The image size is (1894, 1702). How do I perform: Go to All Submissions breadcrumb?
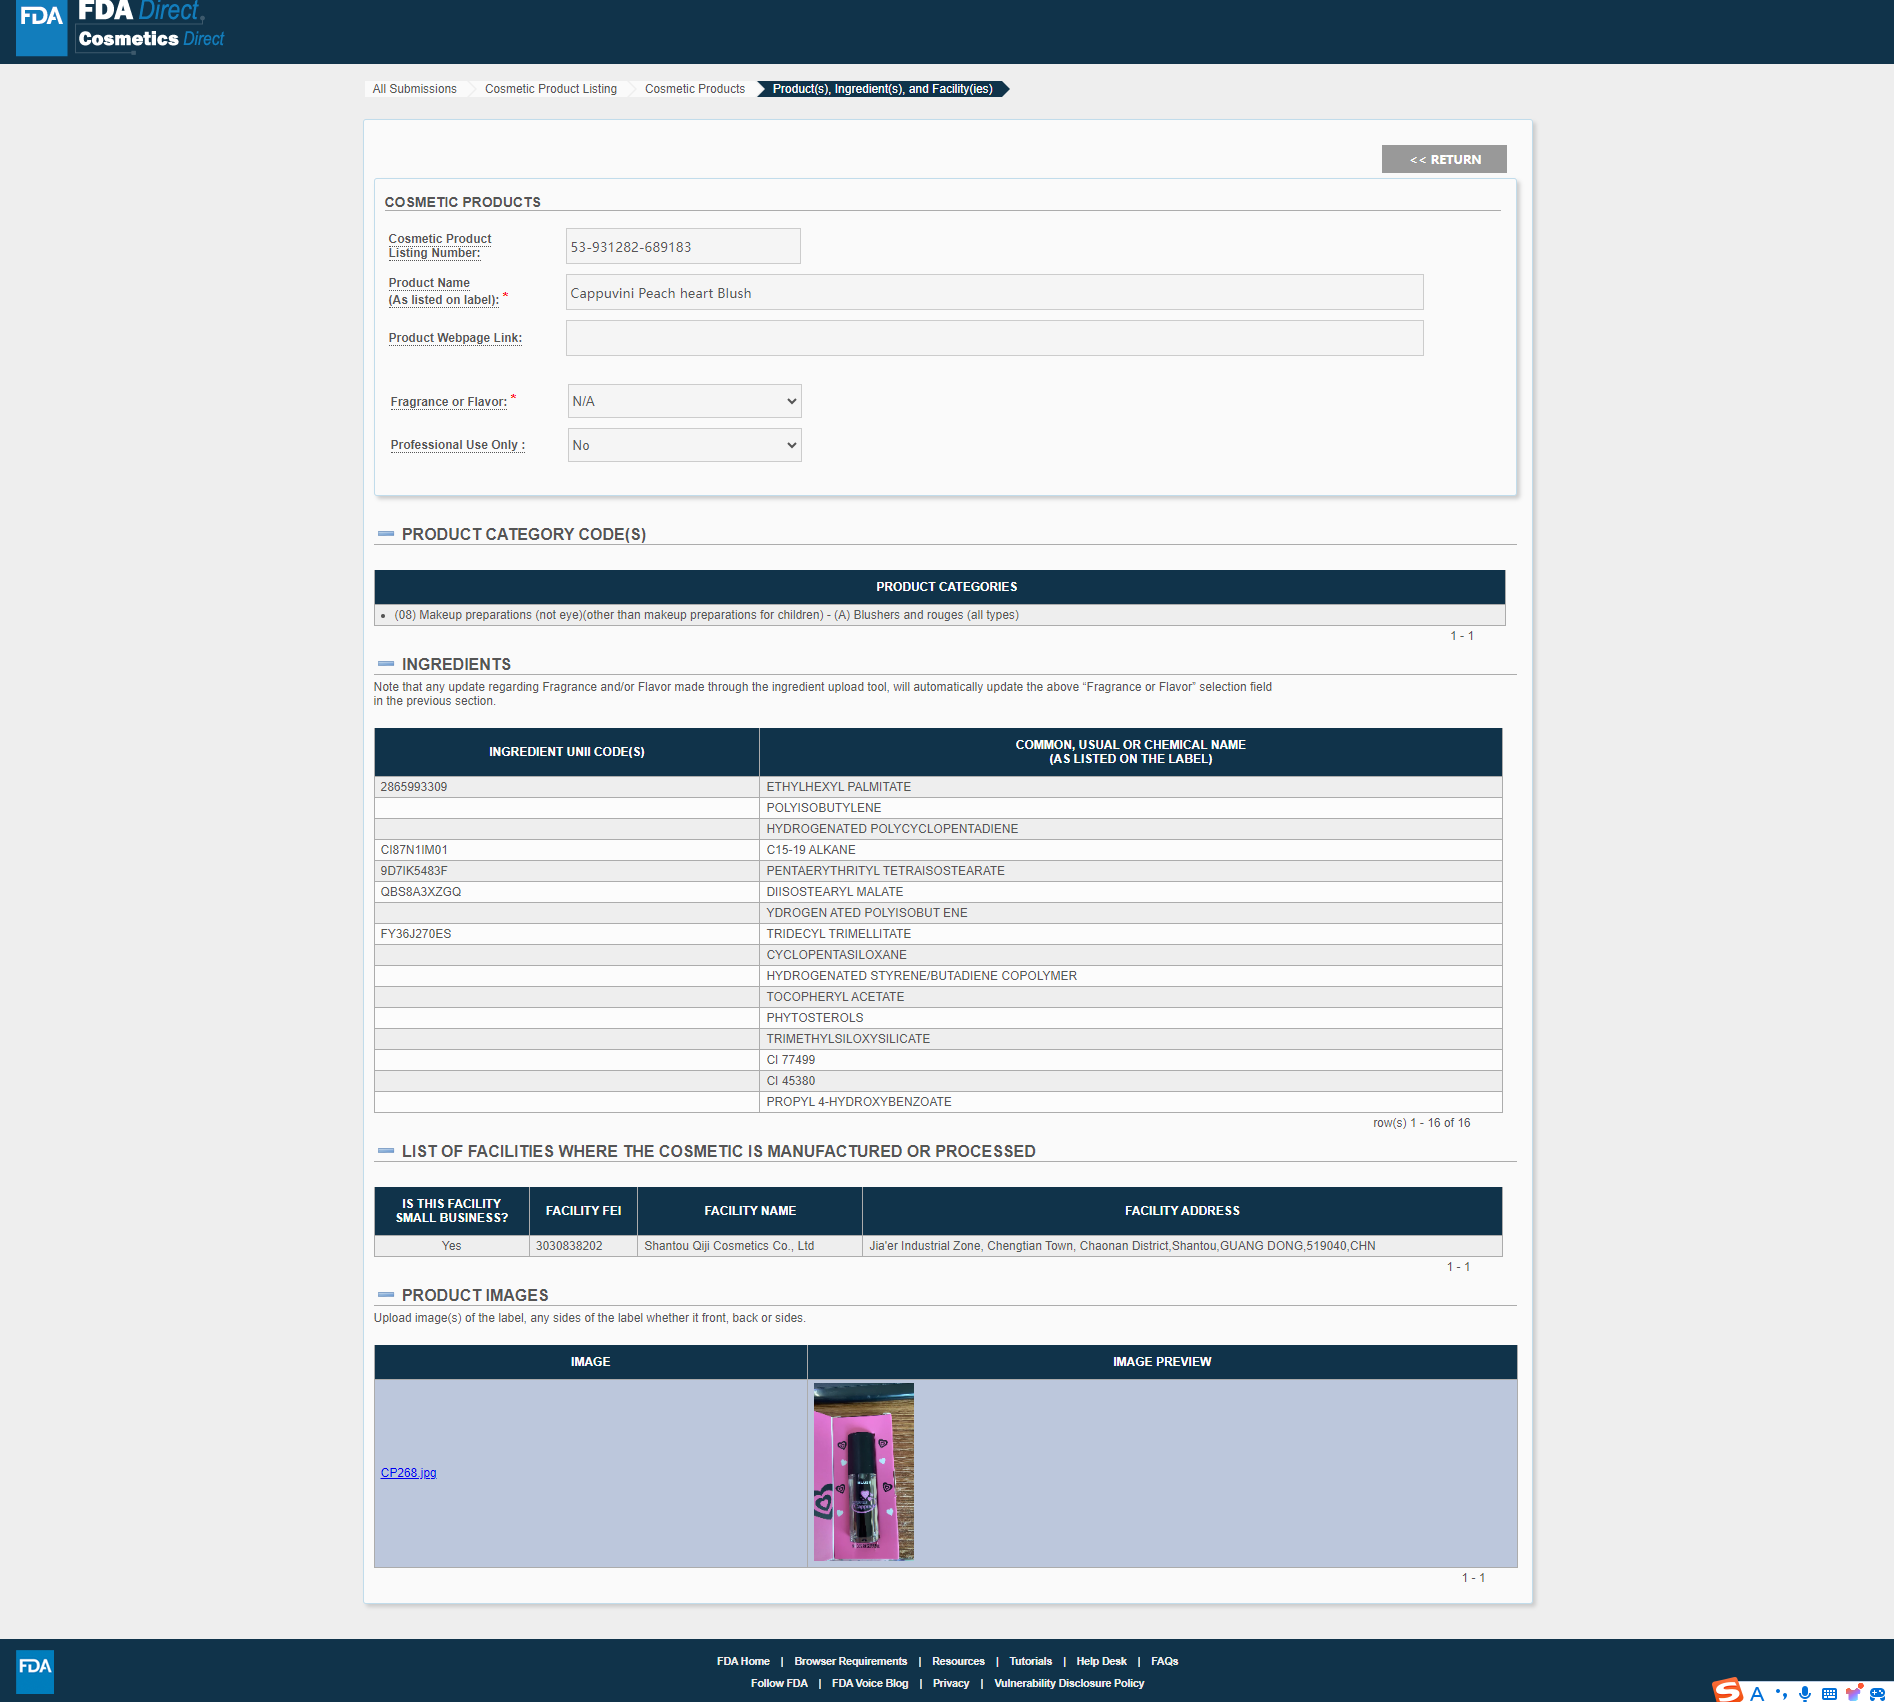(x=414, y=89)
